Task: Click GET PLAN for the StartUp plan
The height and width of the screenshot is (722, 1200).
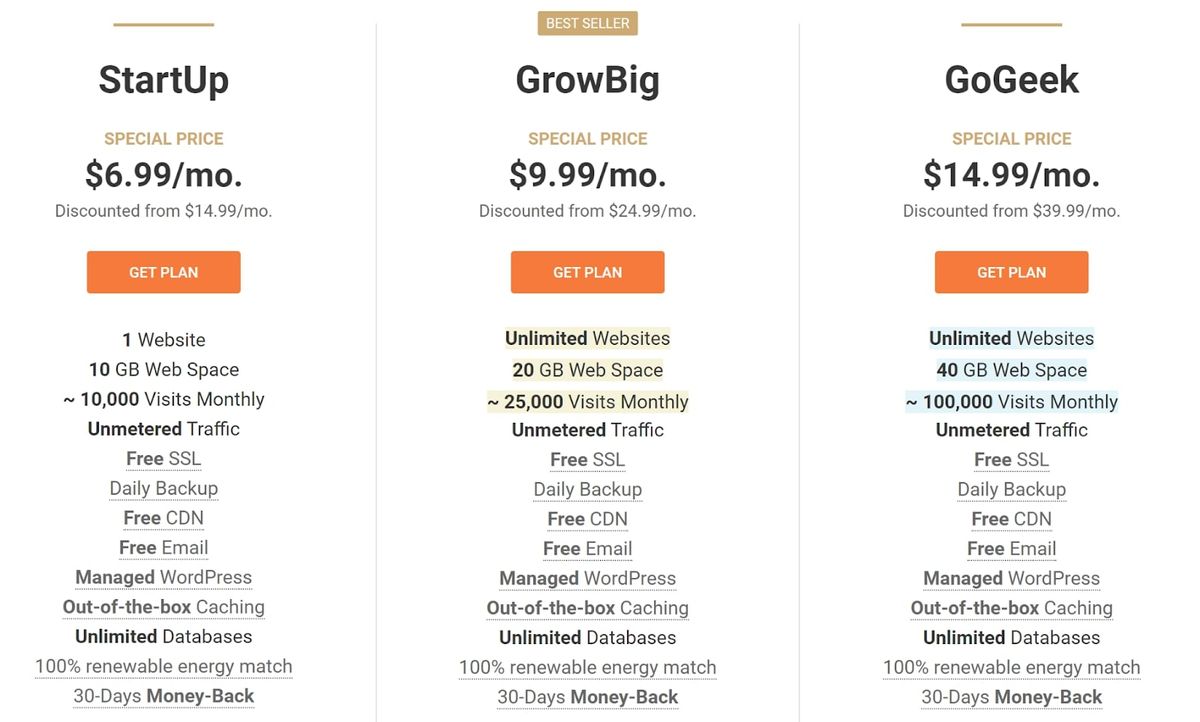Action: [x=163, y=272]
